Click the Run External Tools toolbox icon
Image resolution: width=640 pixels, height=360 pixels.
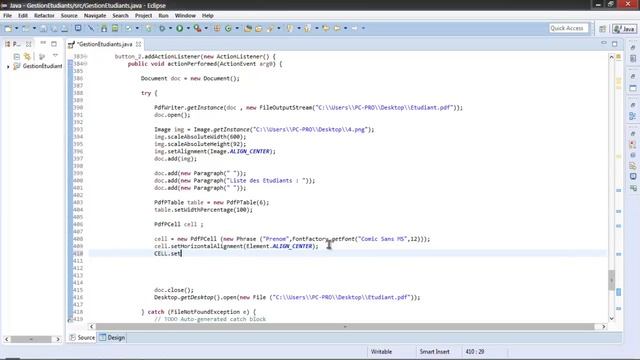[197, 28]
